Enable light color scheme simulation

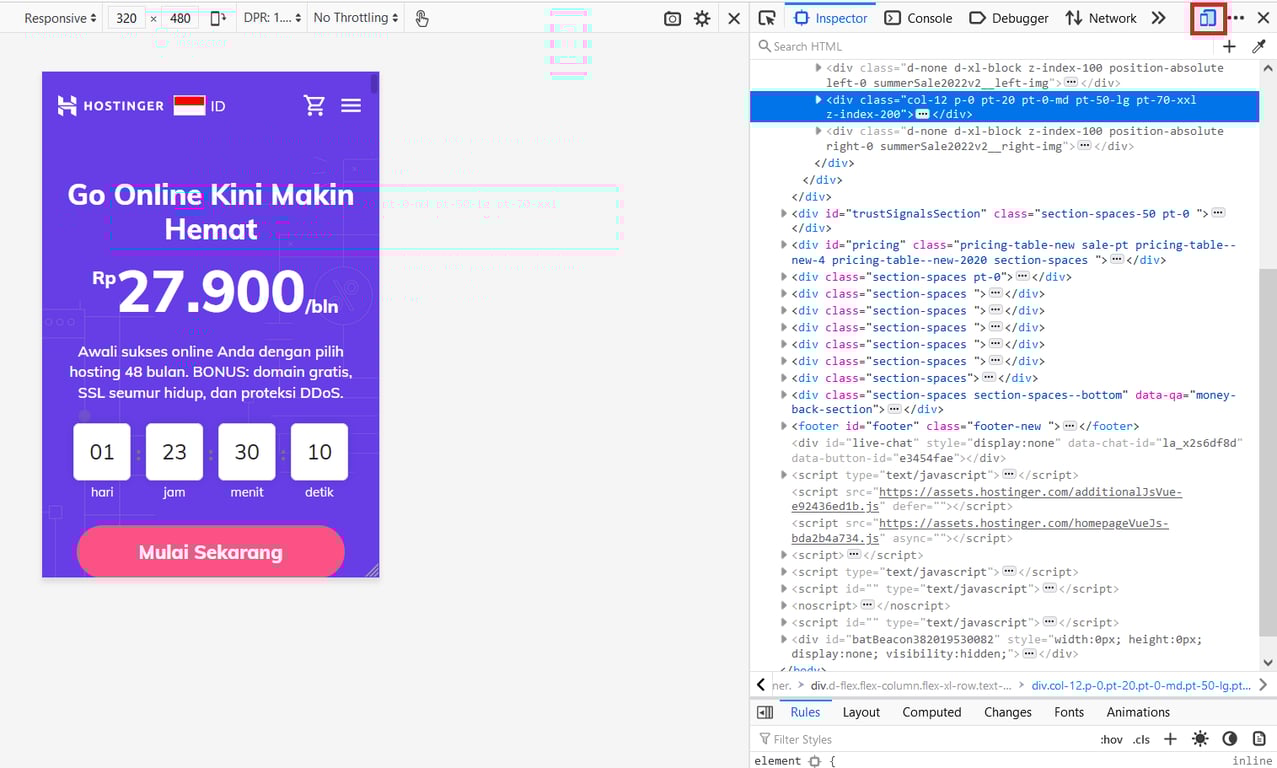[1200, 738]
